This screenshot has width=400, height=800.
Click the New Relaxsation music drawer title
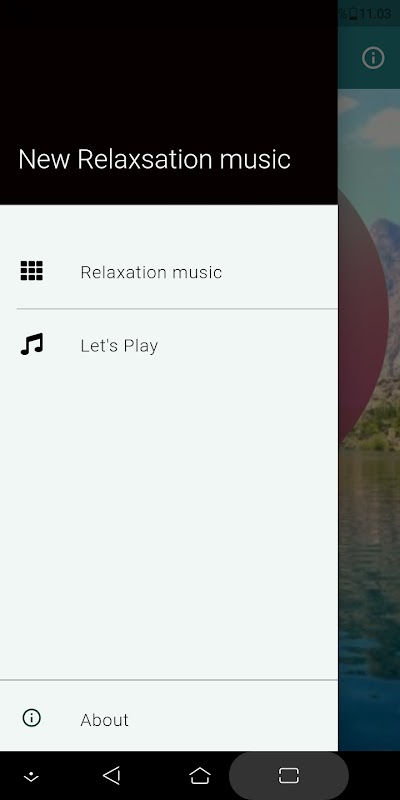point(154,160)
